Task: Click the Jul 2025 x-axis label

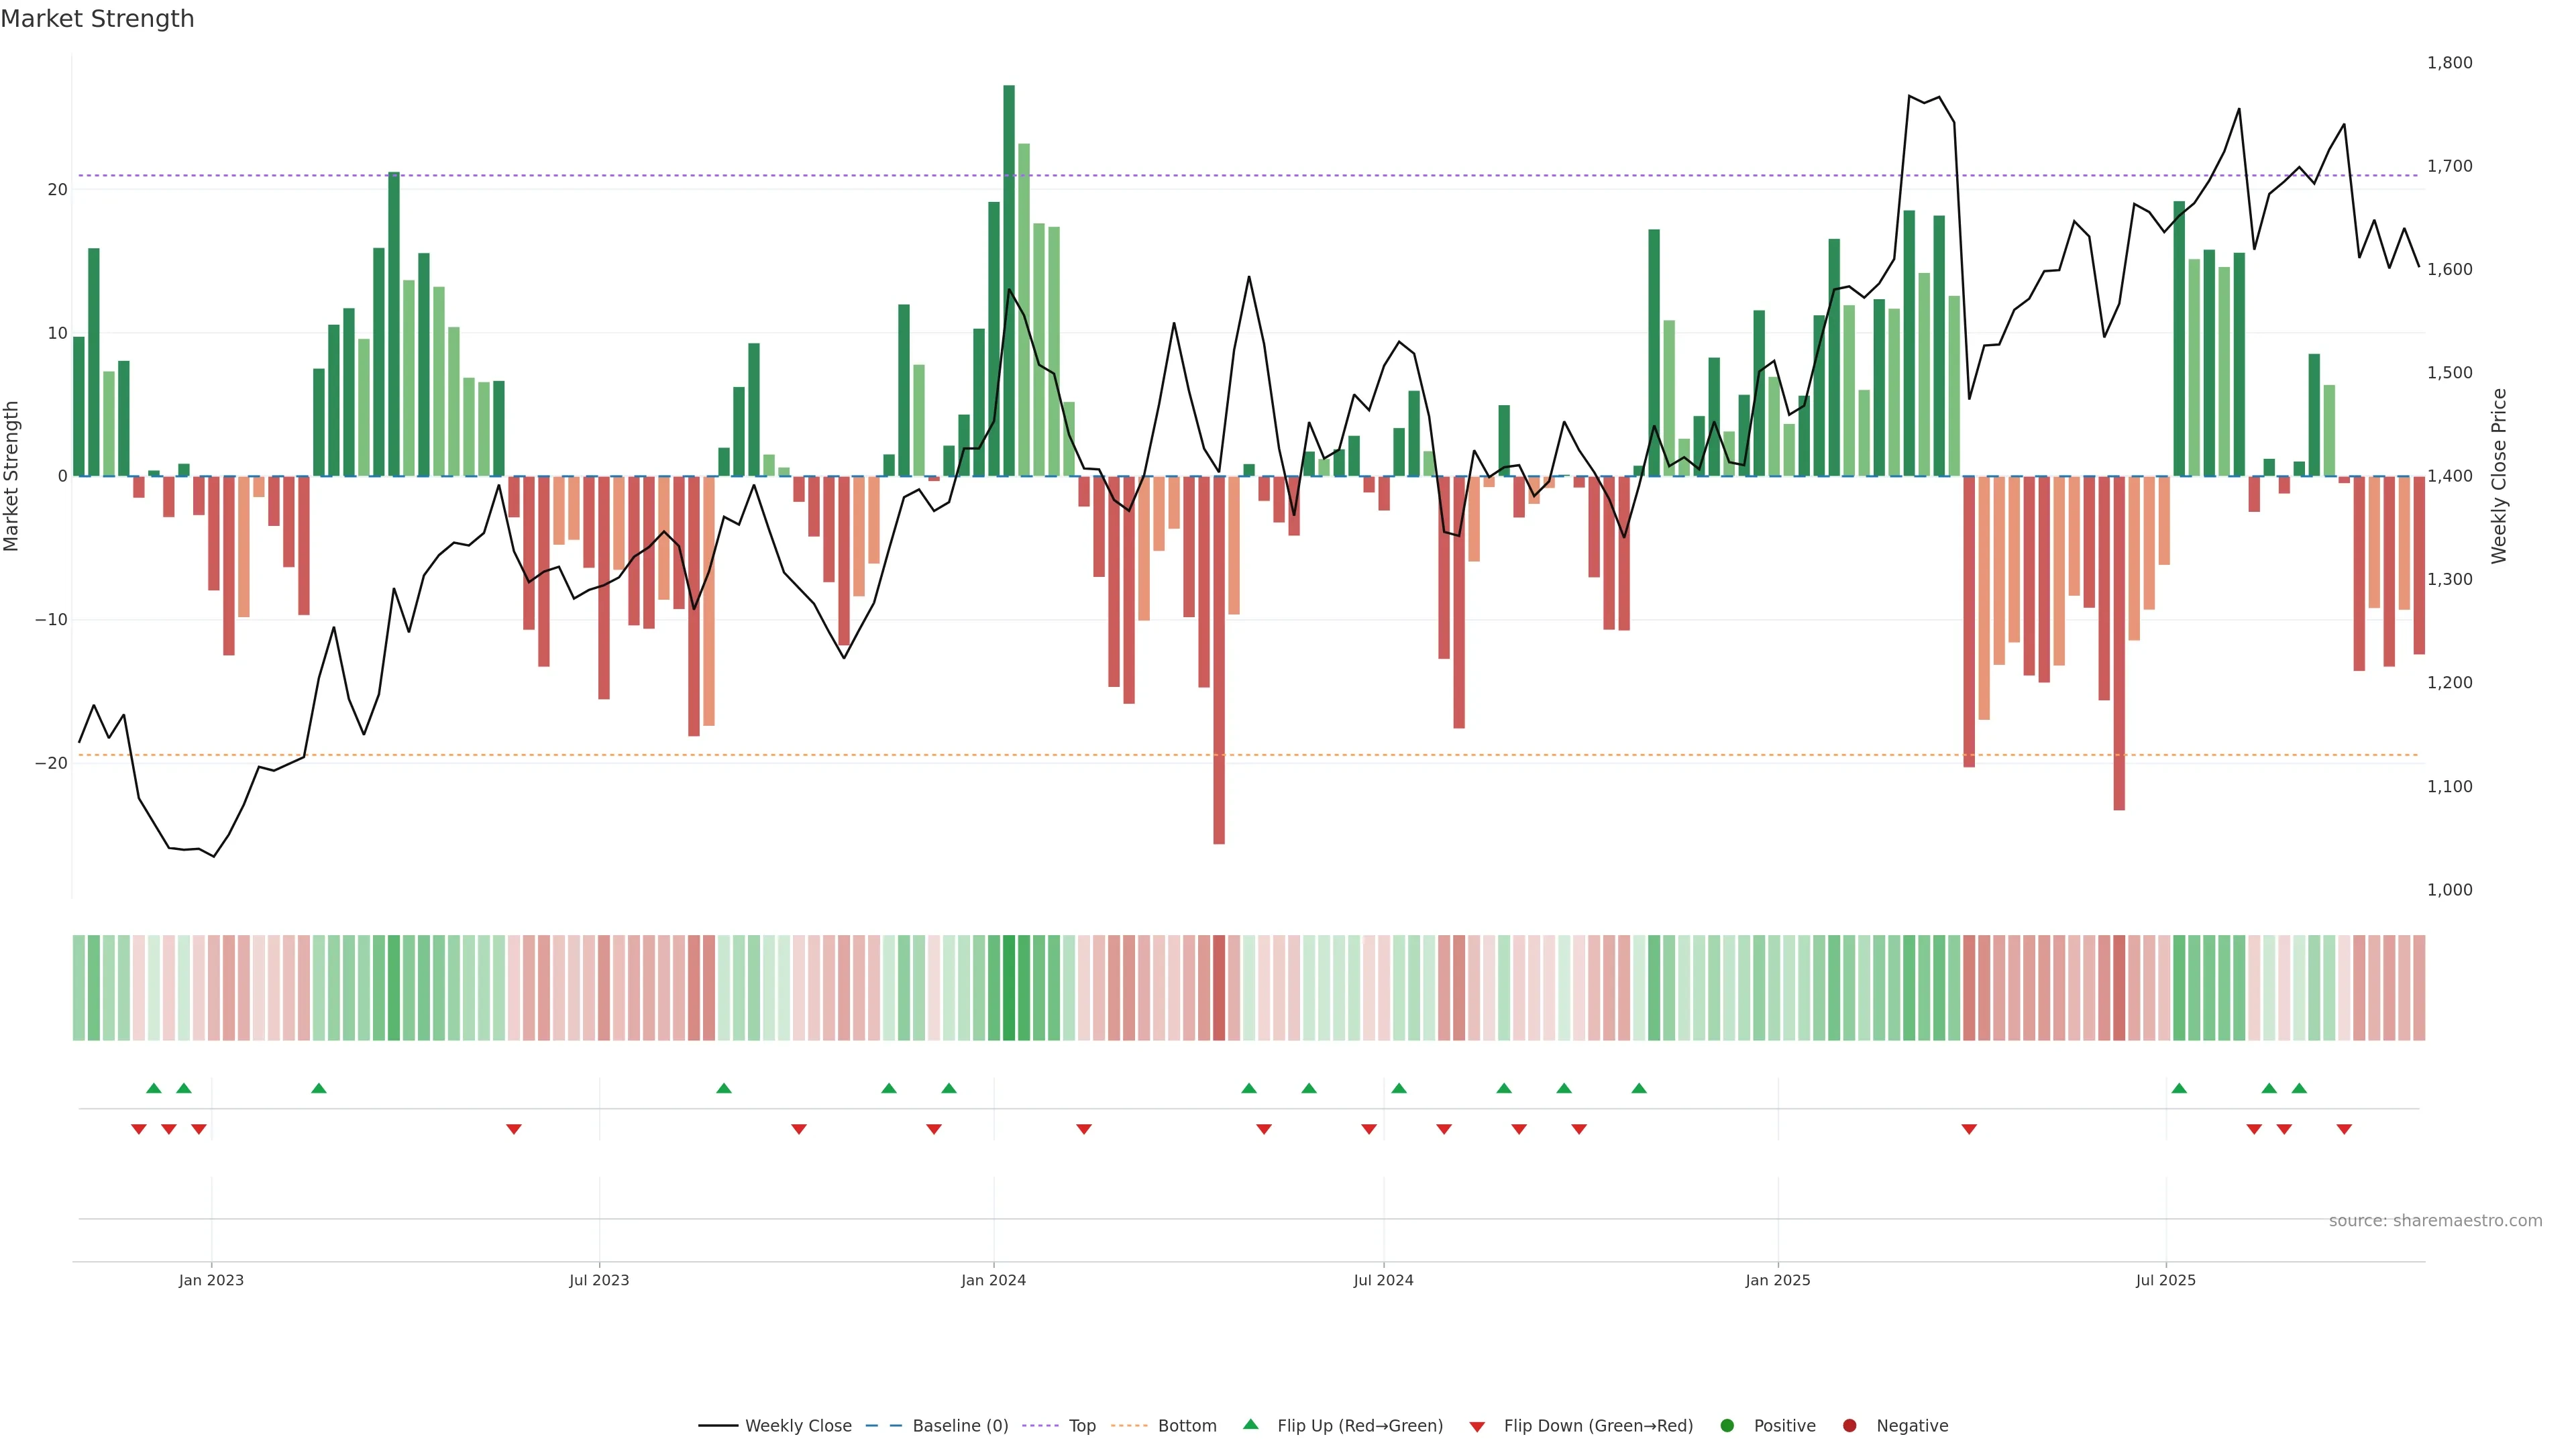Action: point(2165,1280)
